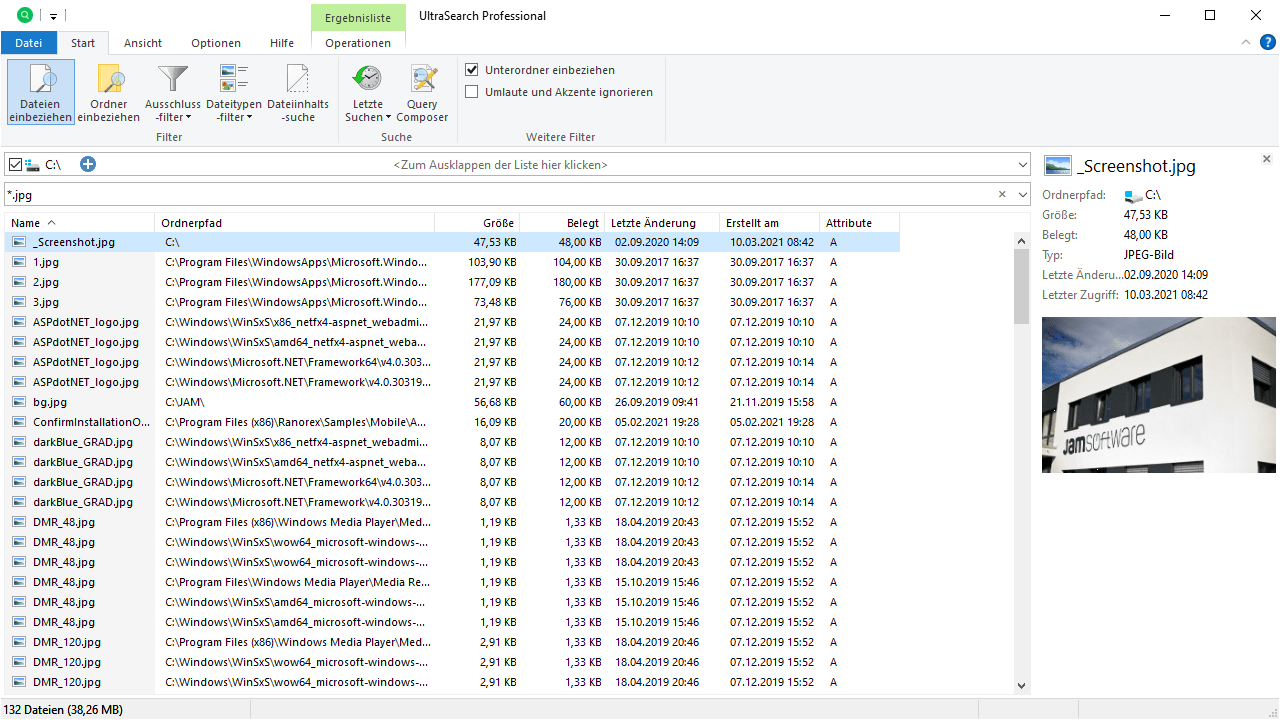
Task: Select the _Screenshot.jpg row
Action: (453, 242)
